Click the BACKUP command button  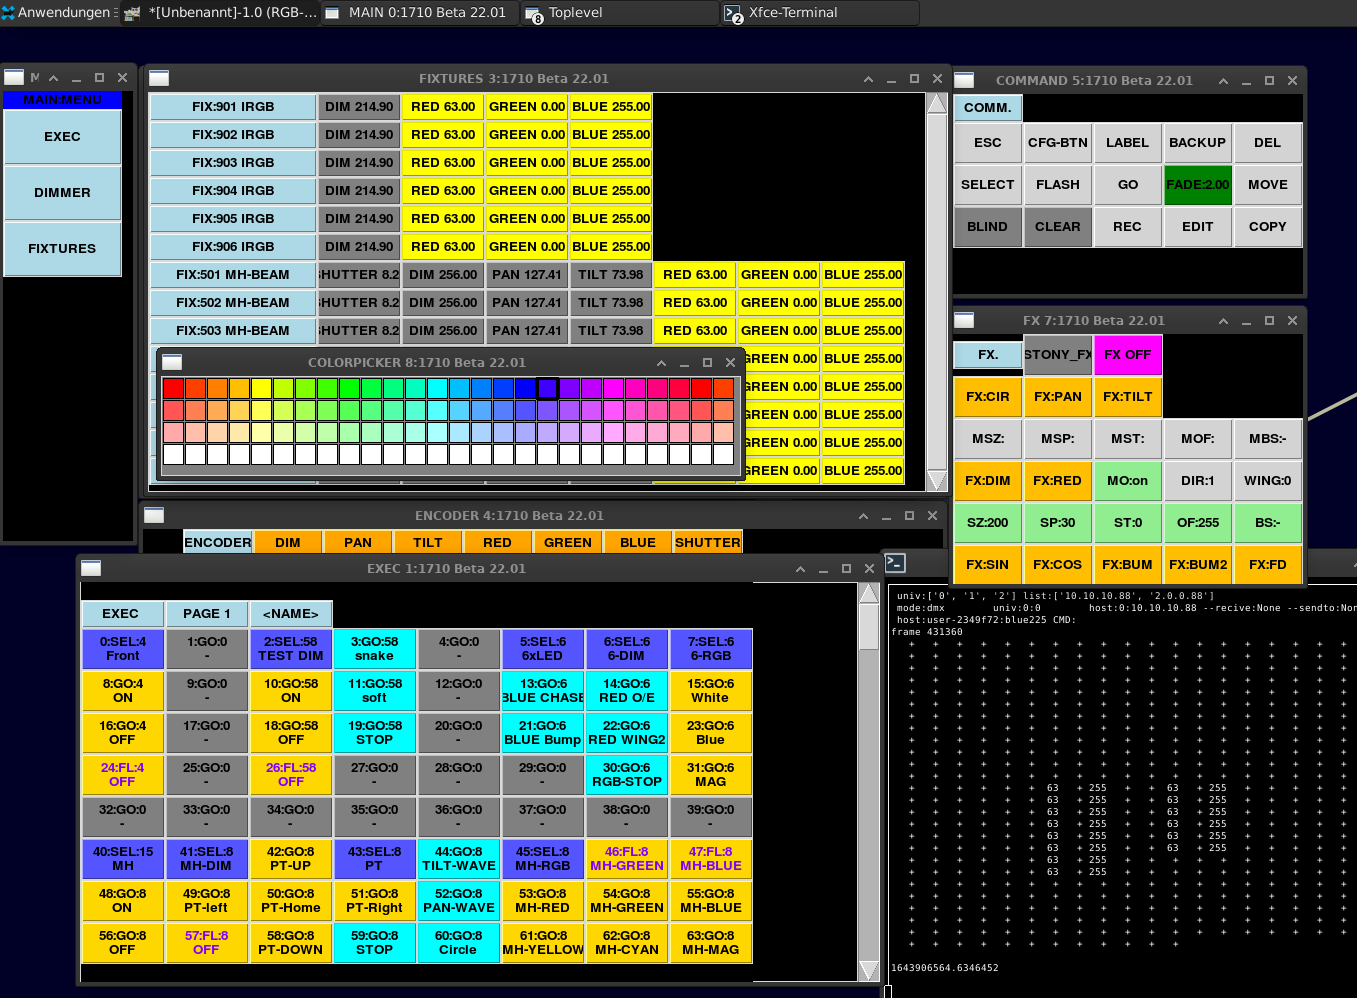(x=1198, y=143)
